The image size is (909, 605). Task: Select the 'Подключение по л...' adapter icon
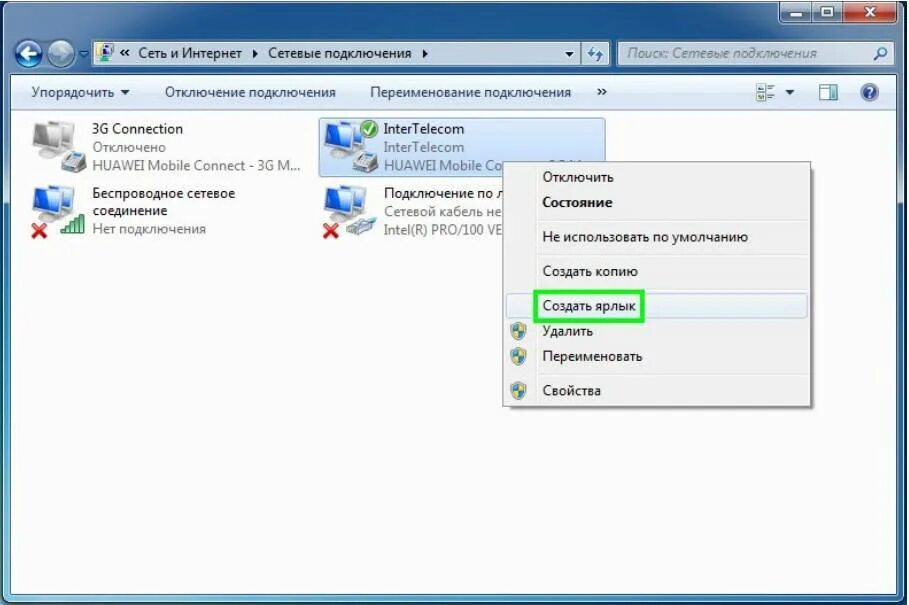click(x=350, y=211)
